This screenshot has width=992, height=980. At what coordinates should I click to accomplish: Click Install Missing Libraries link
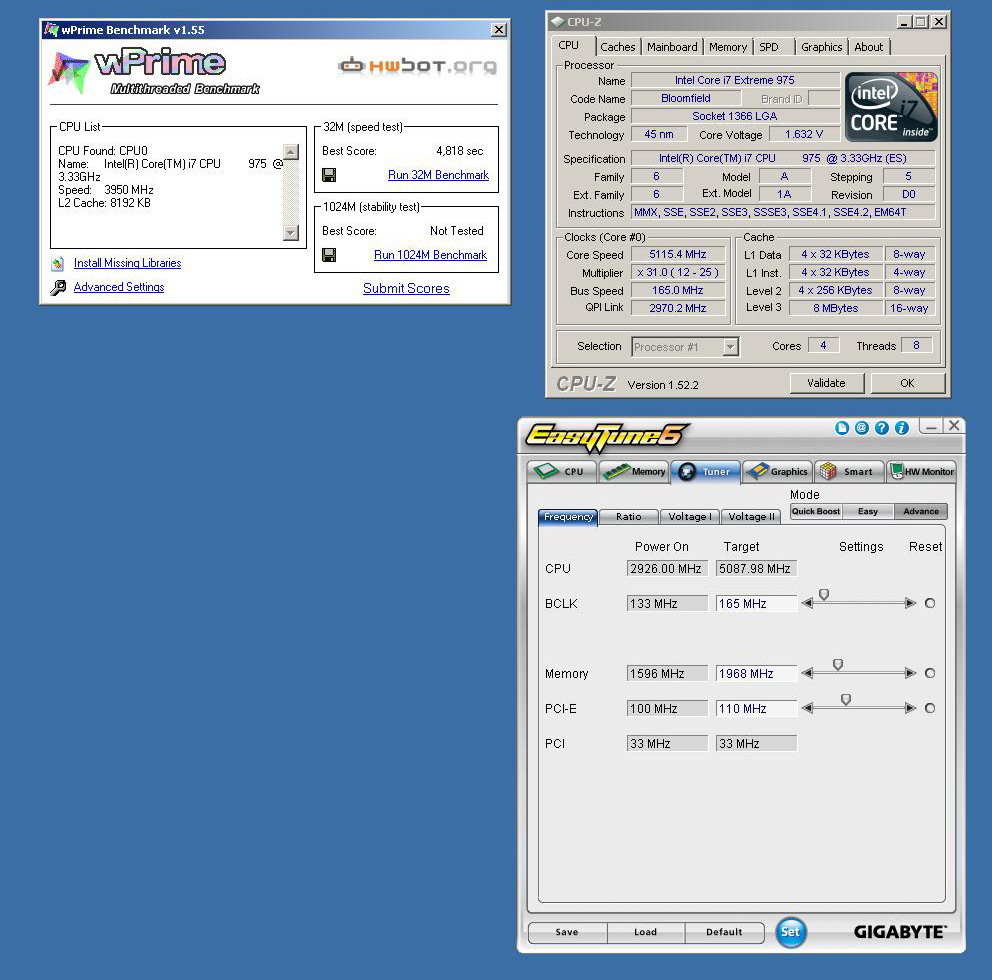click(127, 263)
